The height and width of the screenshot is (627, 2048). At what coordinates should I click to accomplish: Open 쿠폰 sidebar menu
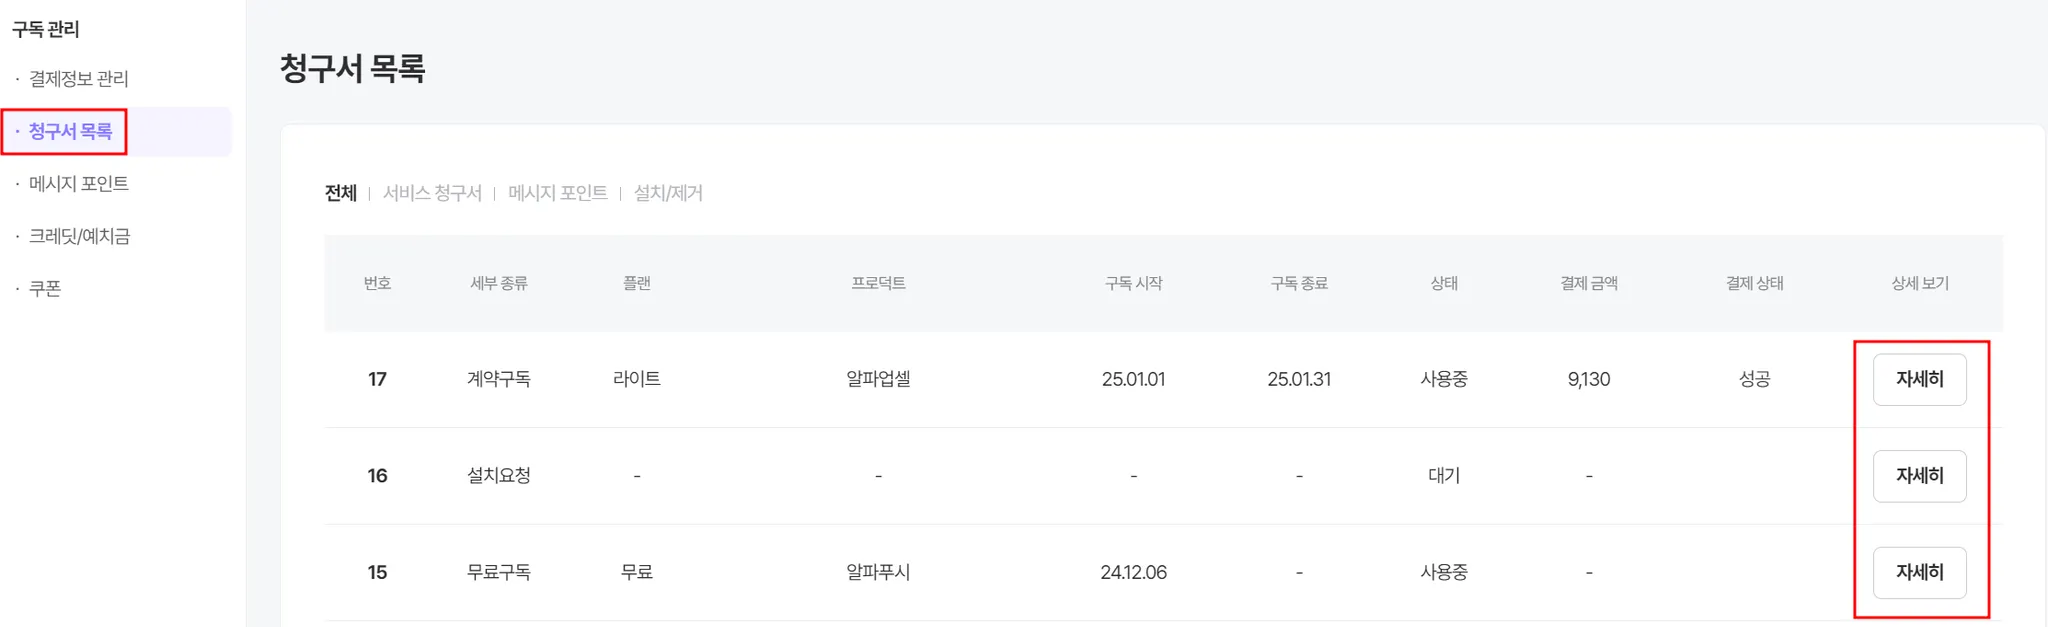pos(45,289)
